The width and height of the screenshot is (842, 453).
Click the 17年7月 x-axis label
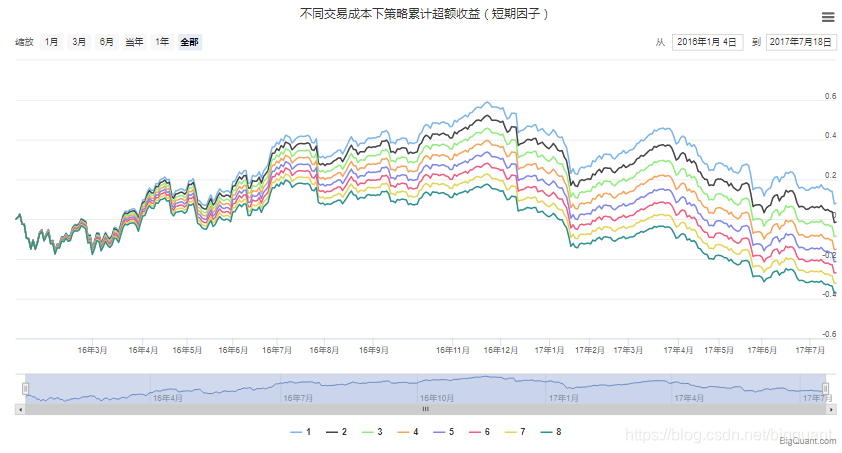810,350
